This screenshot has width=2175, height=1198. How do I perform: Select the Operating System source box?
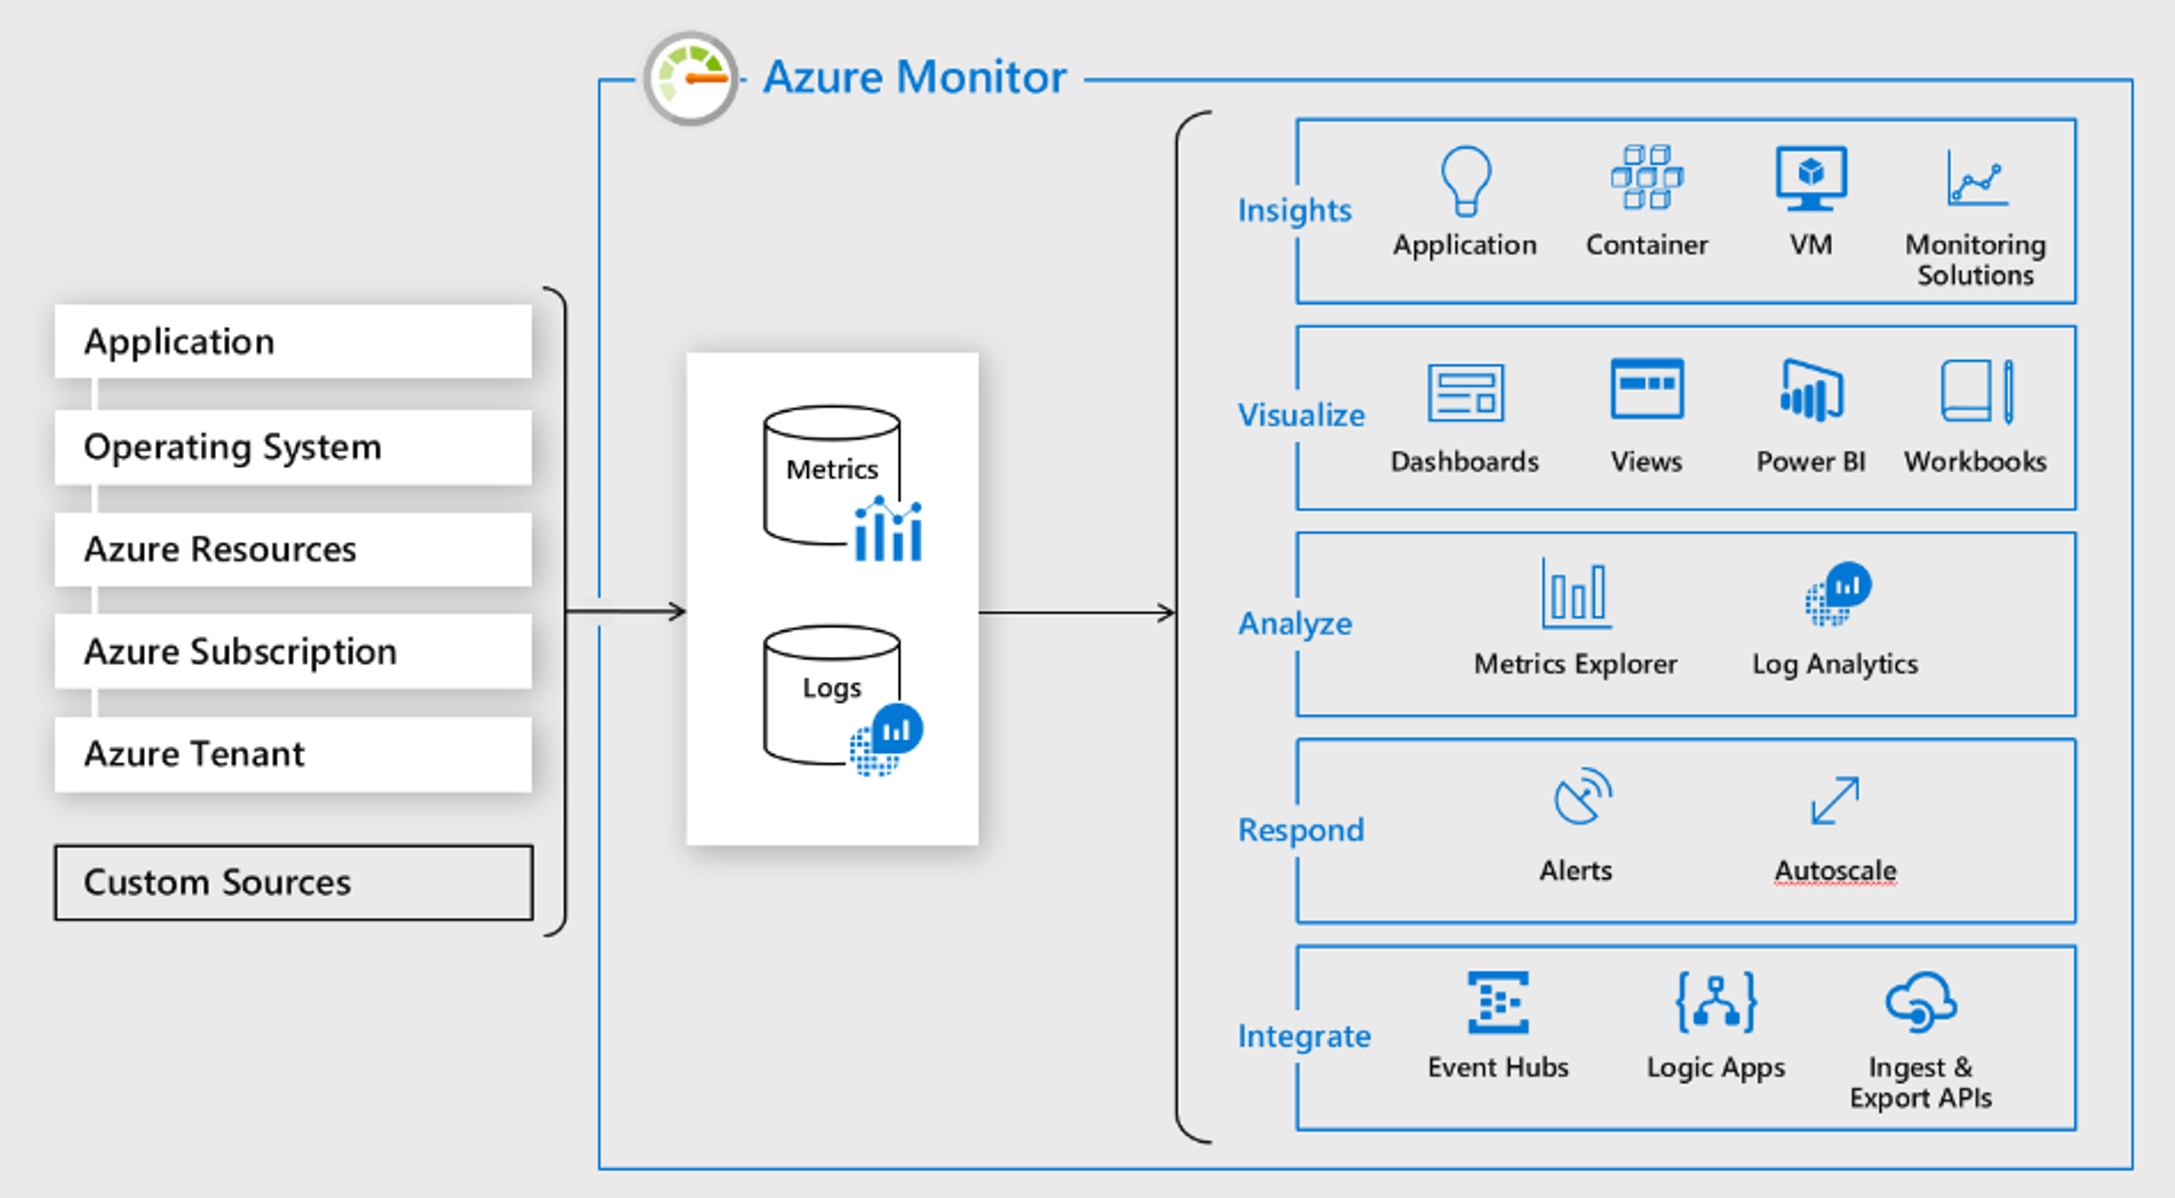pyautogui.click(x=293, y=447)
